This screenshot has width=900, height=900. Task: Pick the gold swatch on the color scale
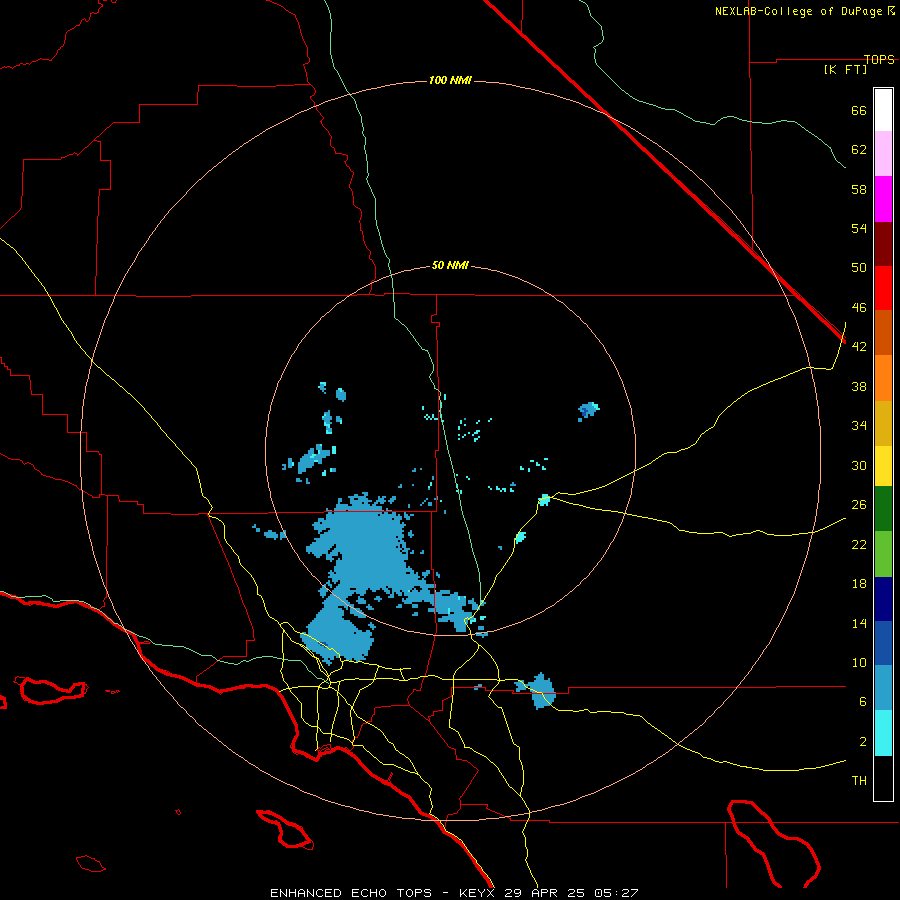[x=883, y=423]
